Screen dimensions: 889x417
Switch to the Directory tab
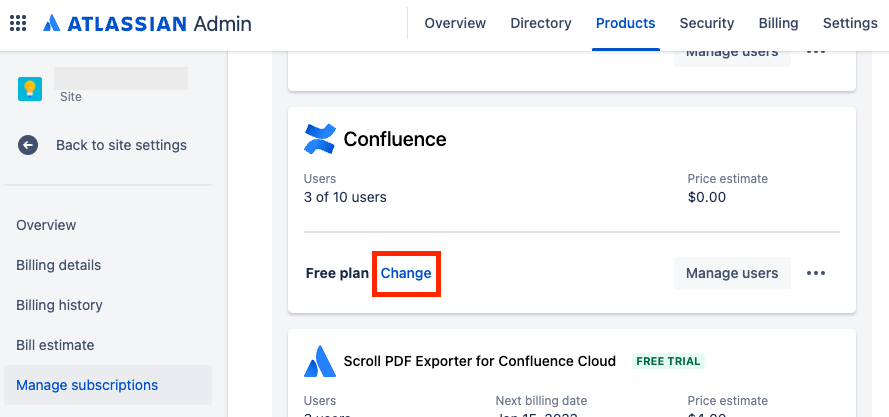point(541,23)
